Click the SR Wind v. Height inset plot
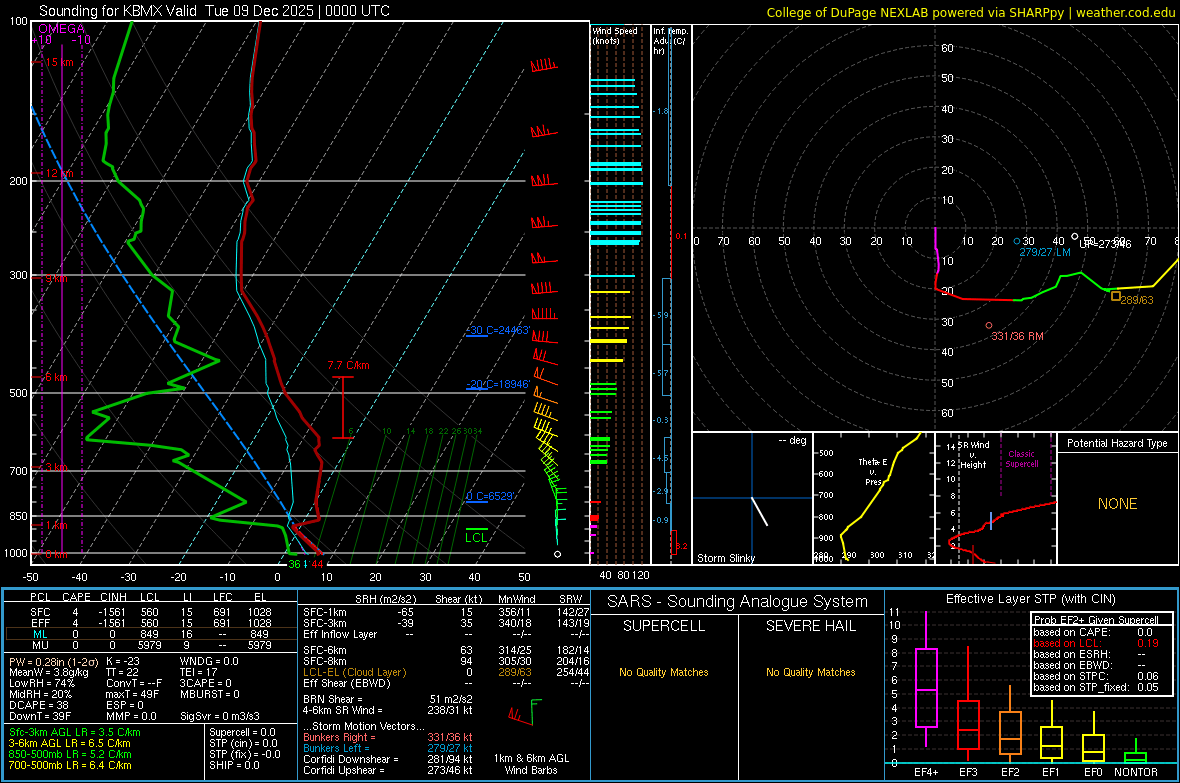 click(x=996, y=498)
